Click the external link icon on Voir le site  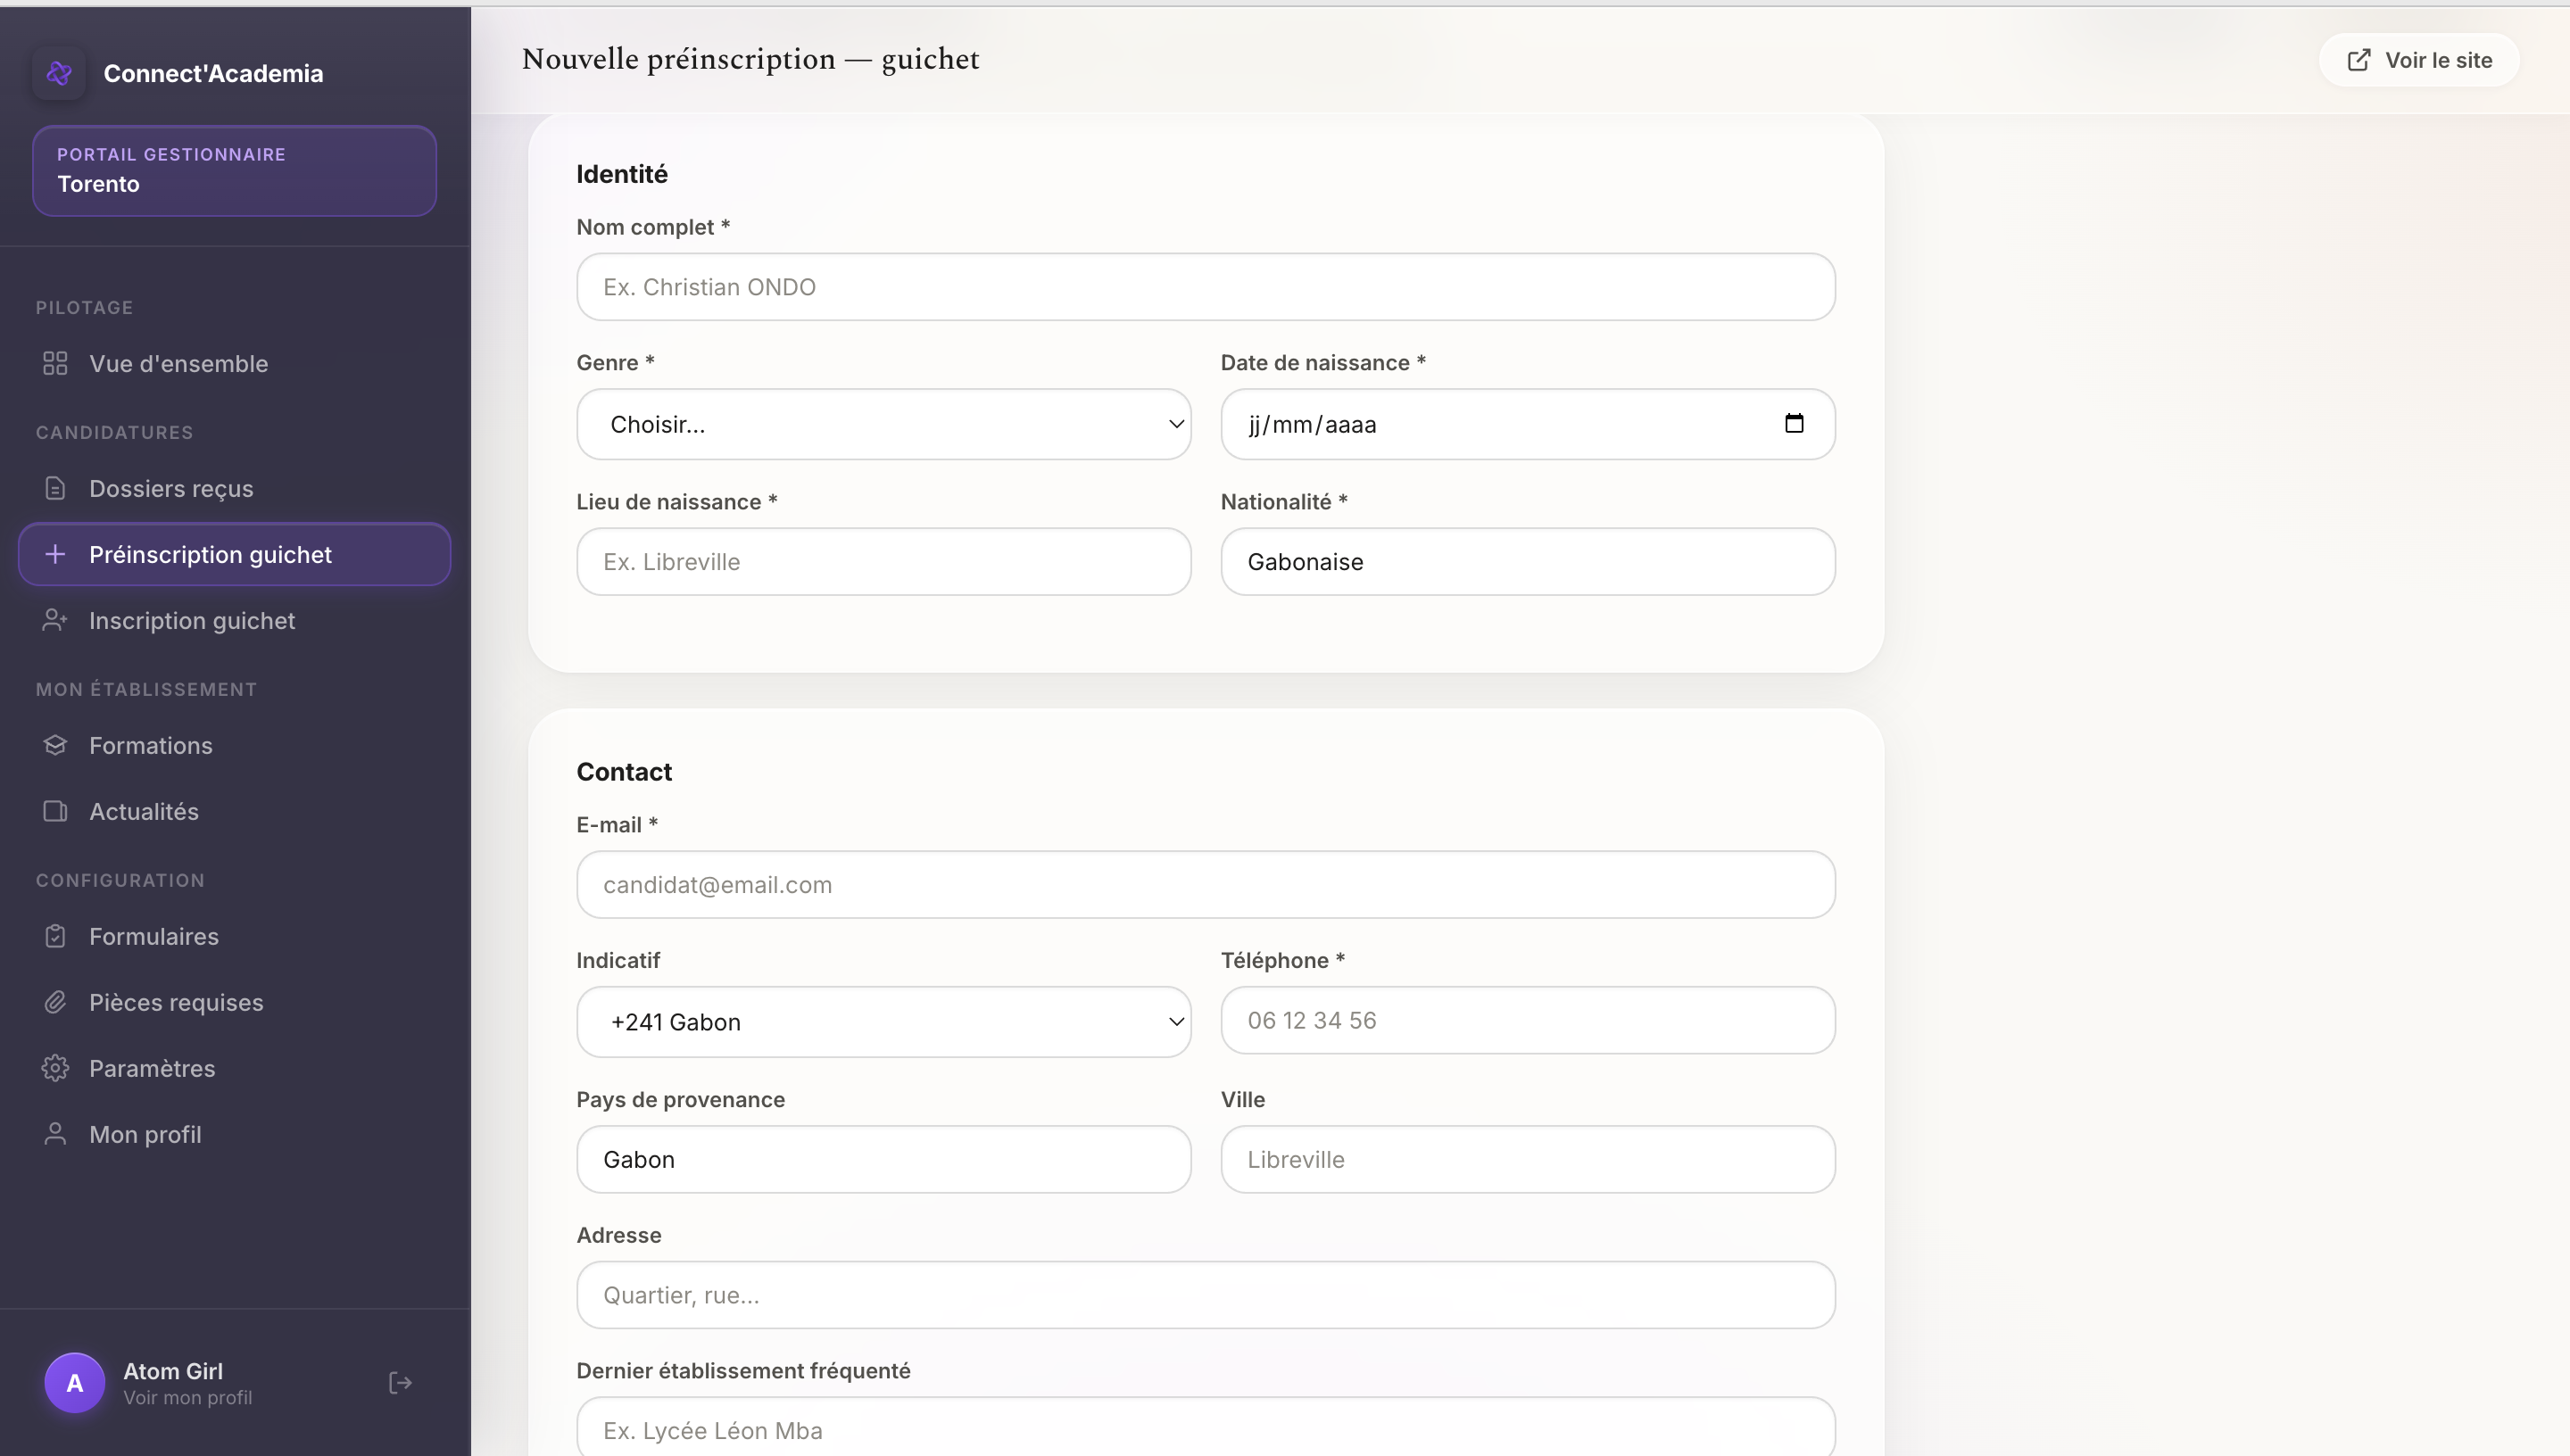[2358, 60]
